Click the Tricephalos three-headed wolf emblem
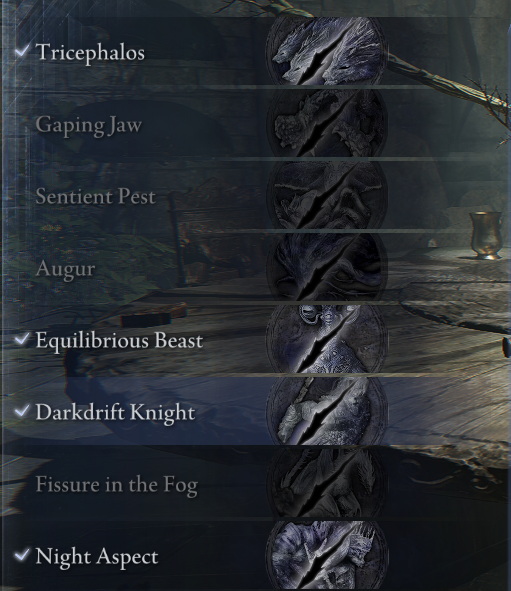This screenshot has width=511, height=591. pyautogui.click(x=326, y=51)
